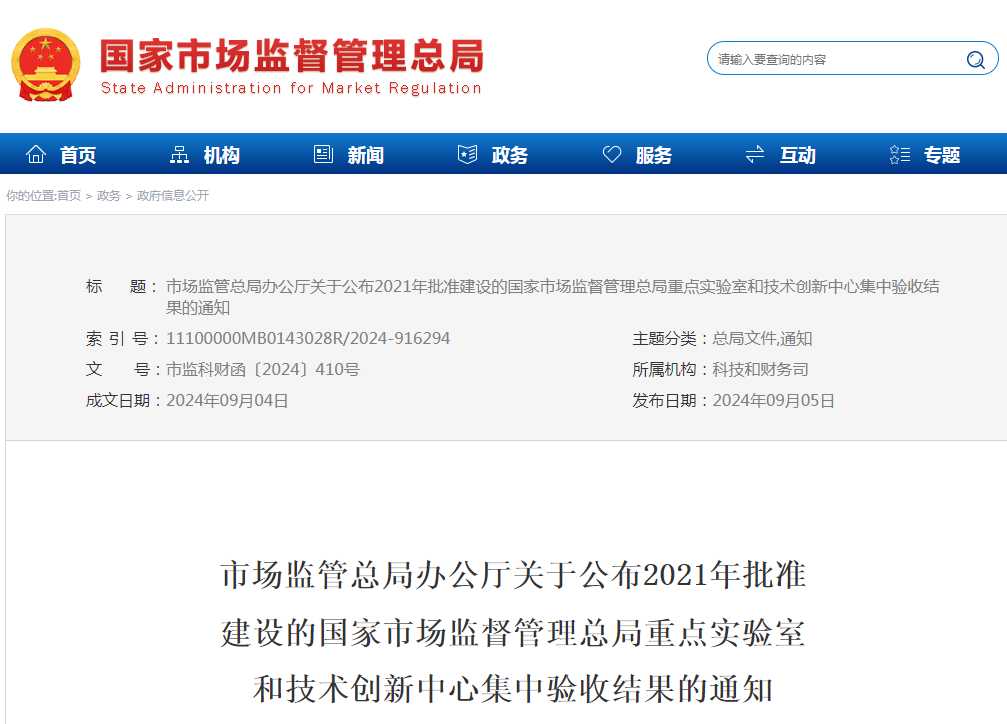Click the magnifier search icon
This screenshot has width=1007, height=724.
tap(976, 60)
